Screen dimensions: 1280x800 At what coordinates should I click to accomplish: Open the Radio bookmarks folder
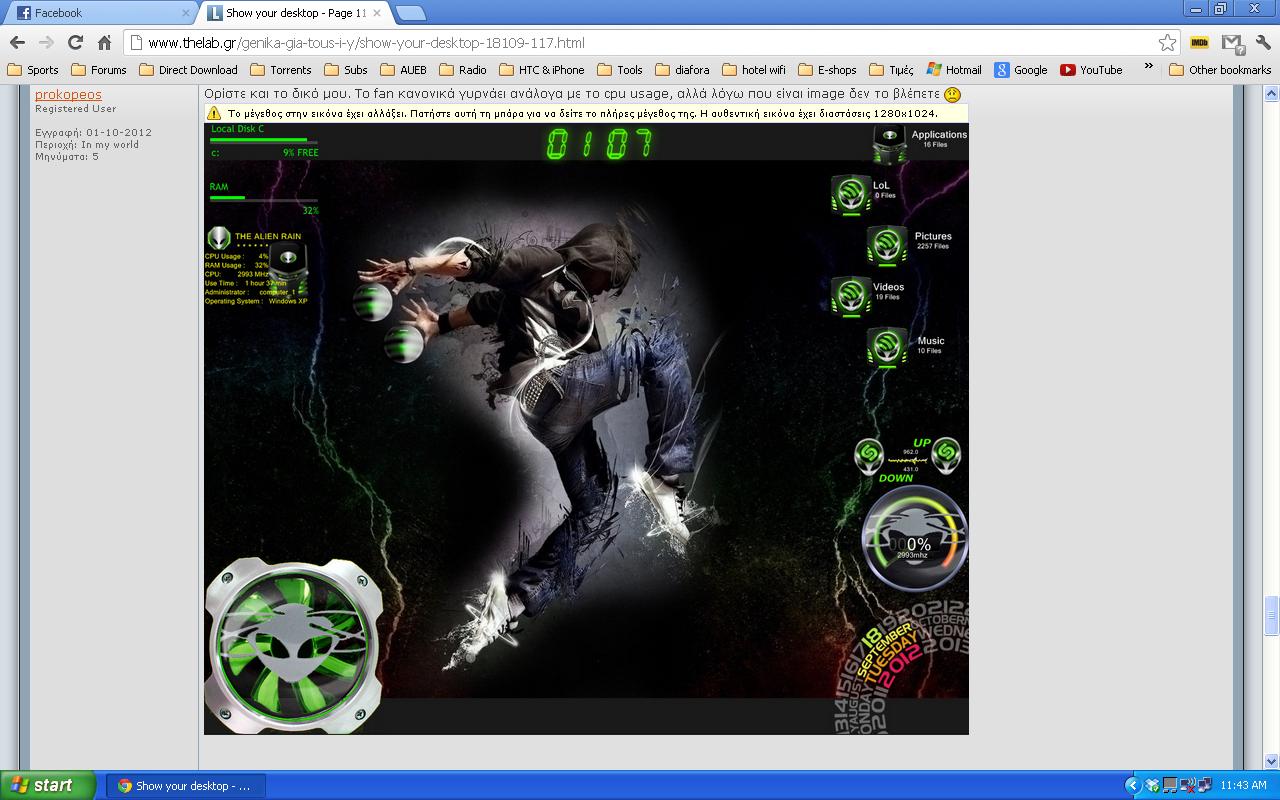tap(463, 70)
